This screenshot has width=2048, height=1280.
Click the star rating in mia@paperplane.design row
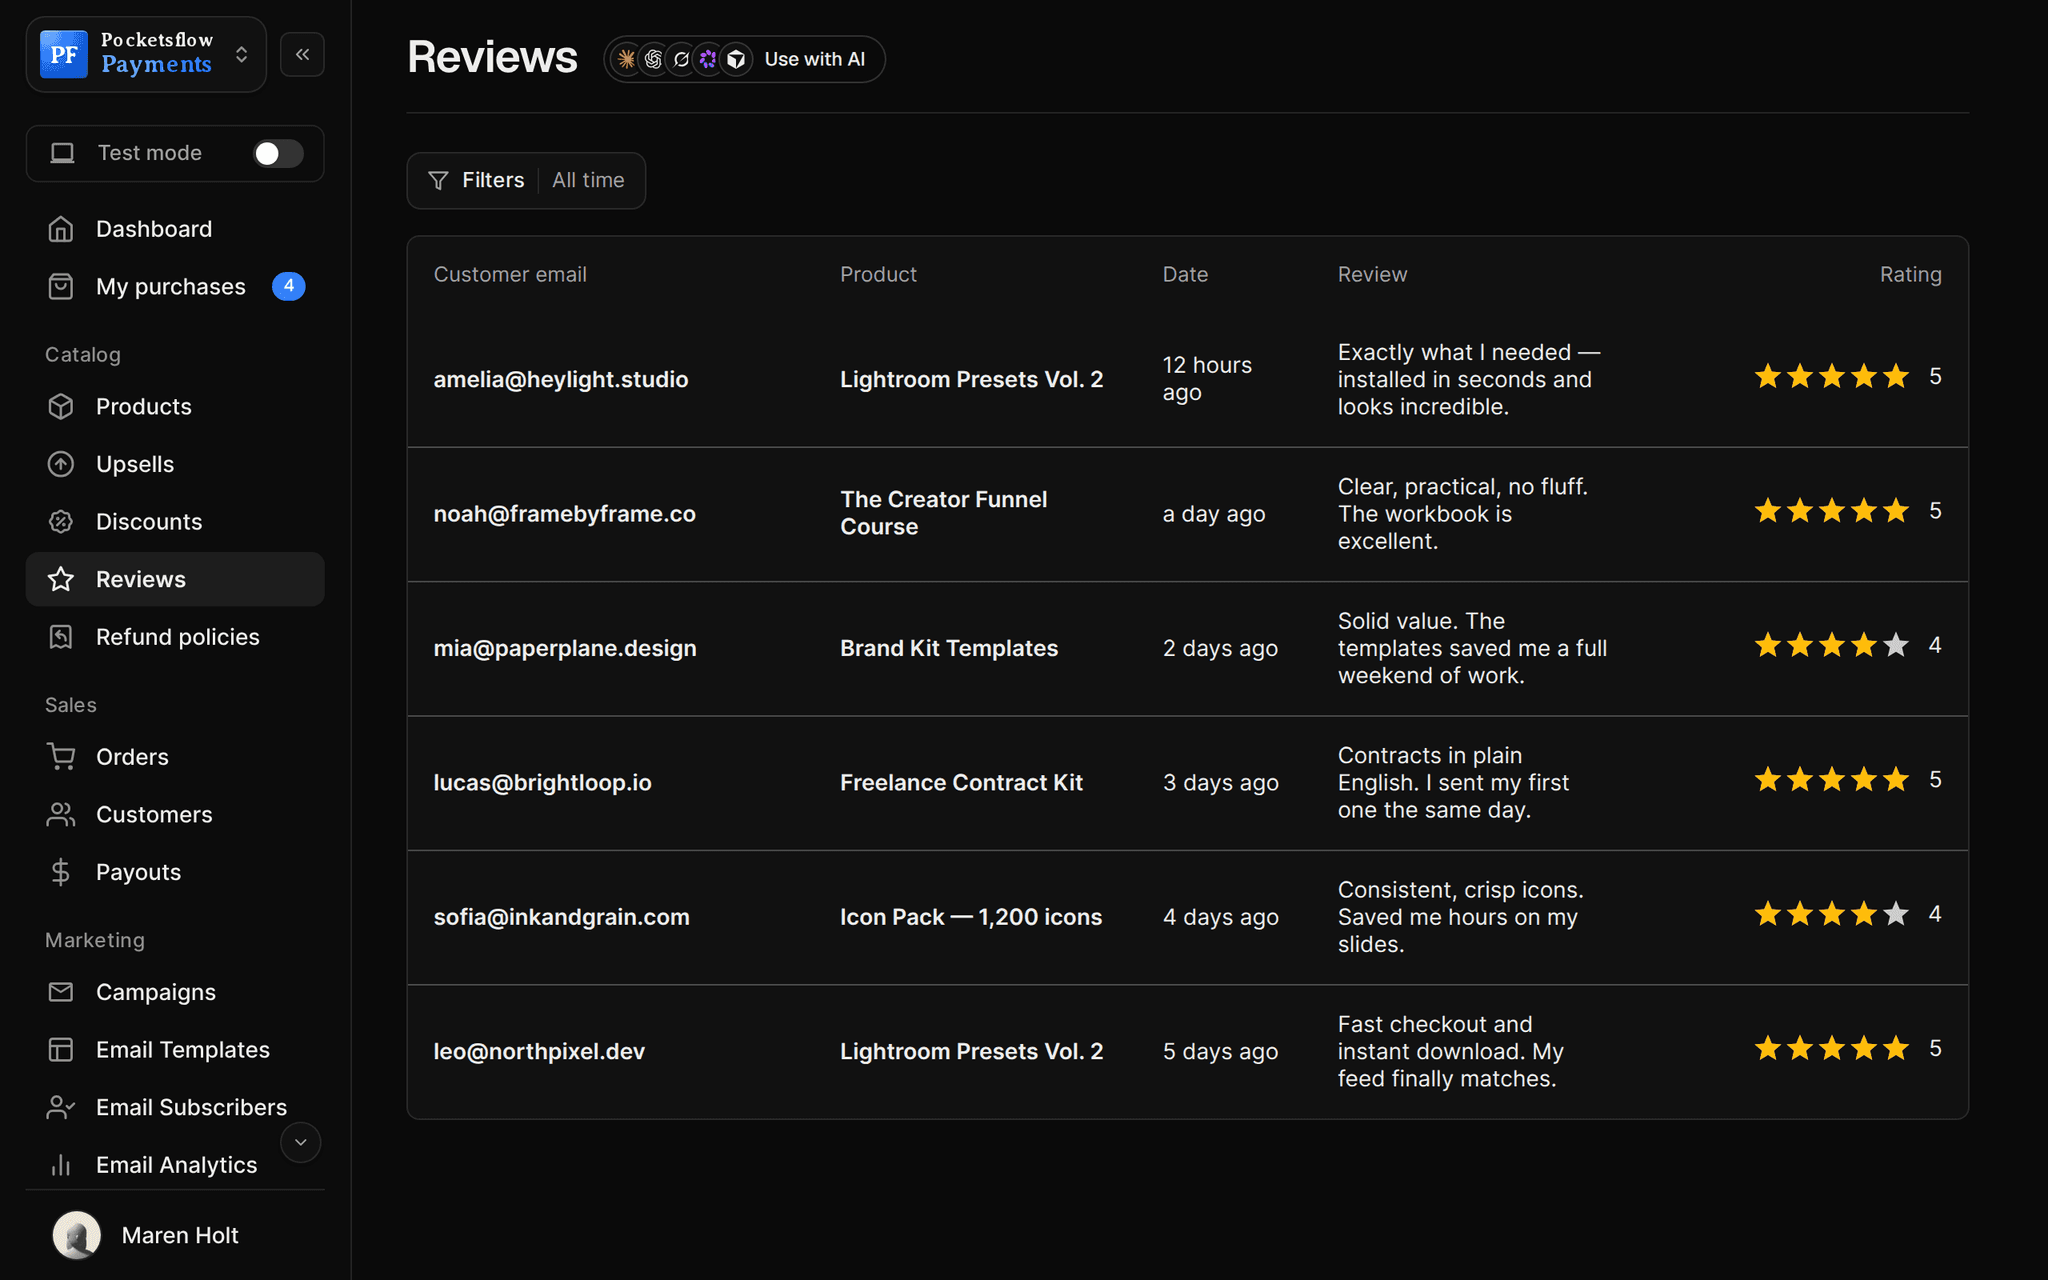tap(1832, 645)
